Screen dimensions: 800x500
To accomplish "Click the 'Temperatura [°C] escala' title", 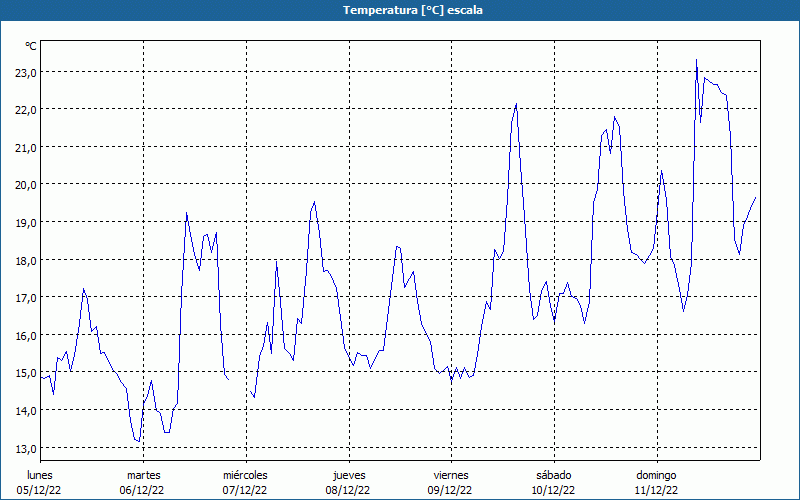I will (413, 10).
